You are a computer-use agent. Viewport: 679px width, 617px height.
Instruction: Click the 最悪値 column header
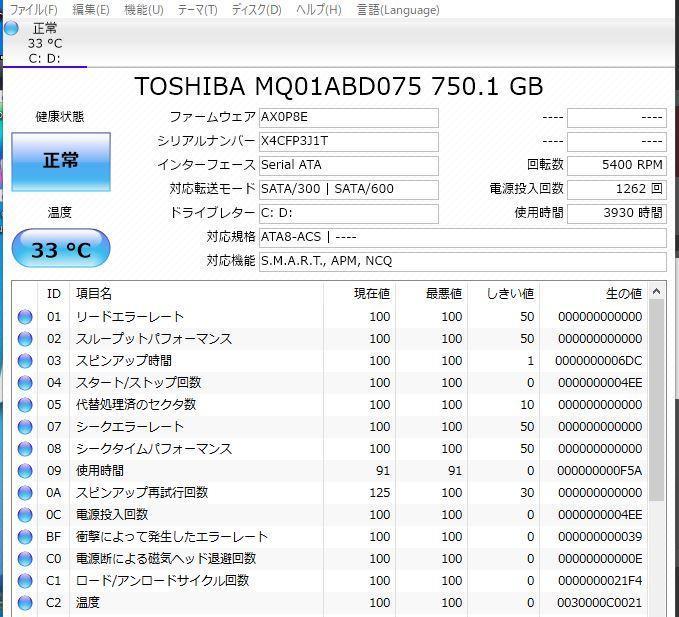[x=432, y=294]
